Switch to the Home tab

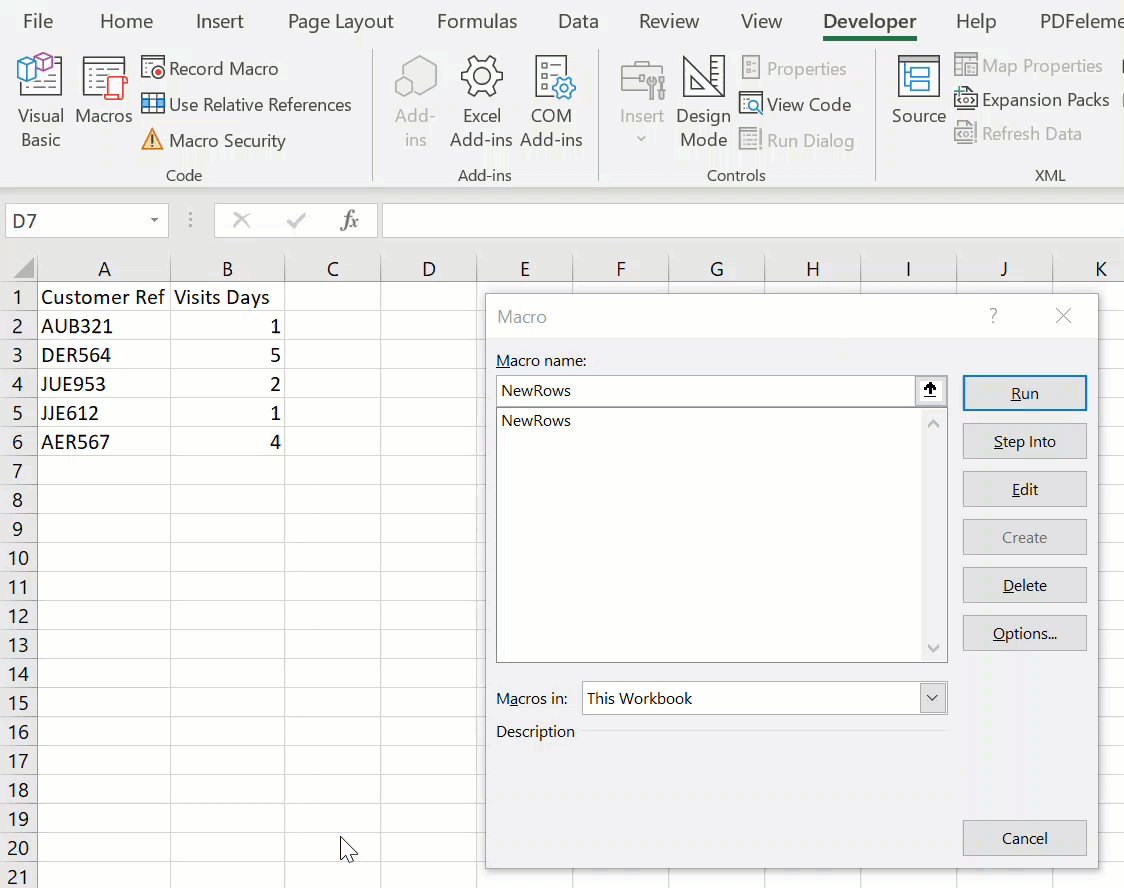pos(126,22)
